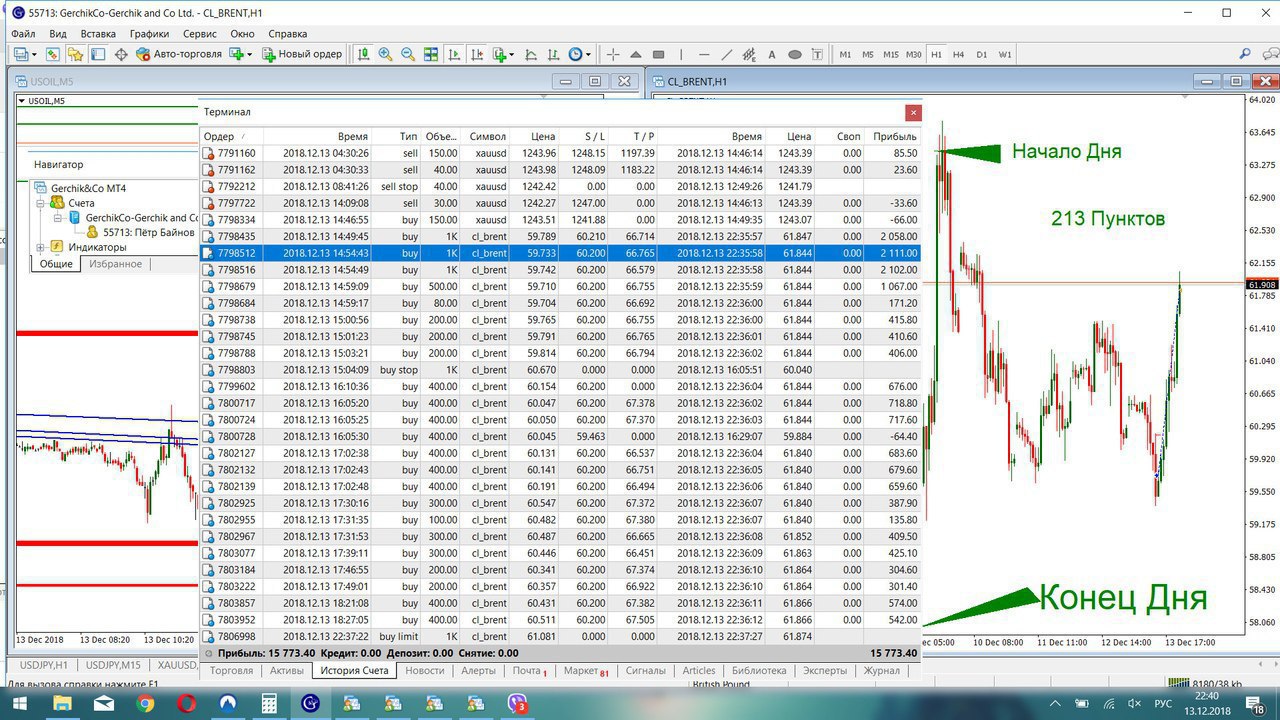Zoom out on the chart
Image resolution: width=1280 pixels, height=720 pixels.
[408, 54]
